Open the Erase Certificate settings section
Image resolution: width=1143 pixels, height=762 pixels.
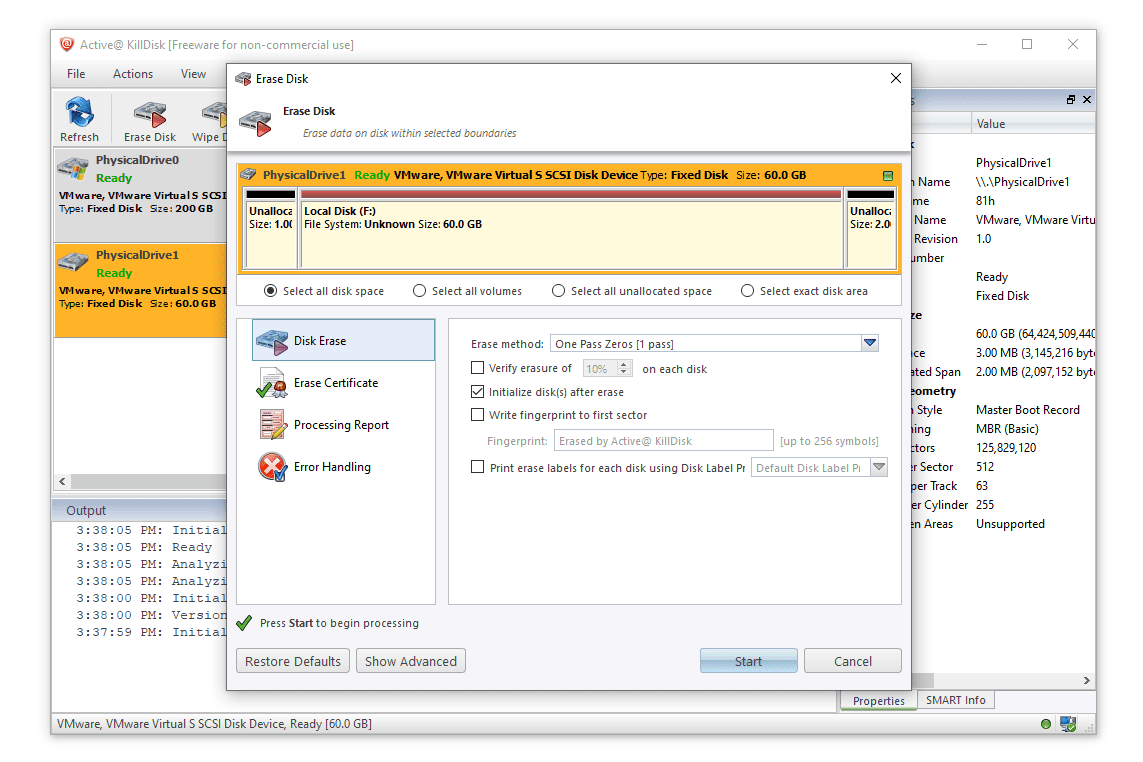tap(336, 383)
